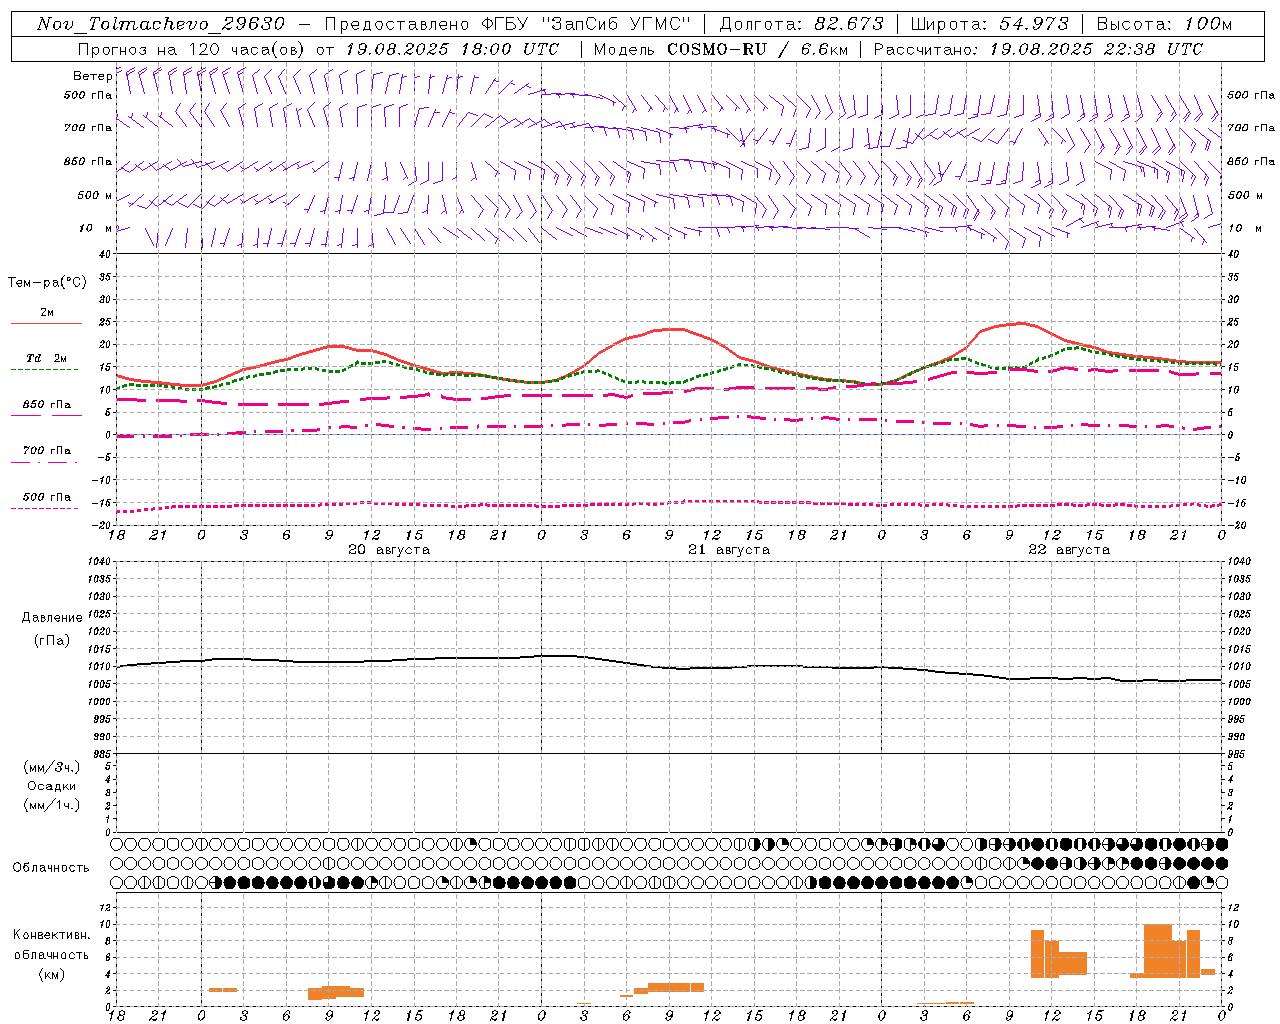Viewport: 1280px width, 1024px height.
Task: Click the Тем-ра(°C) axis label
Action: tap(47, 283)
